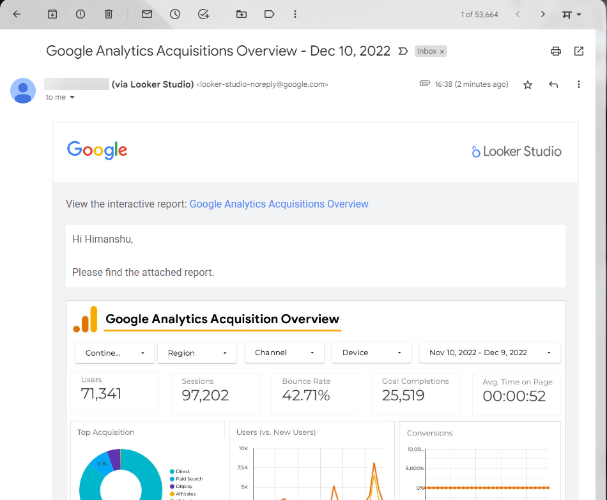Open email in new window
This screenshot has width=607, height=500.
pyautogui.click(x=579, y=51)
